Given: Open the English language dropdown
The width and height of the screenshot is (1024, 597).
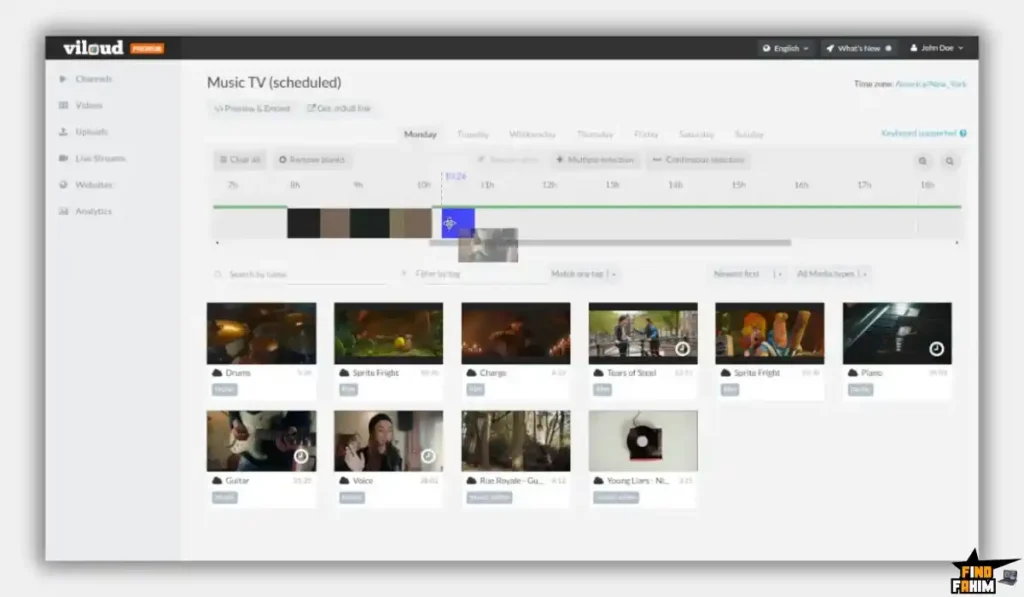Looking at the screenshot, I should (x=785, y=48).
